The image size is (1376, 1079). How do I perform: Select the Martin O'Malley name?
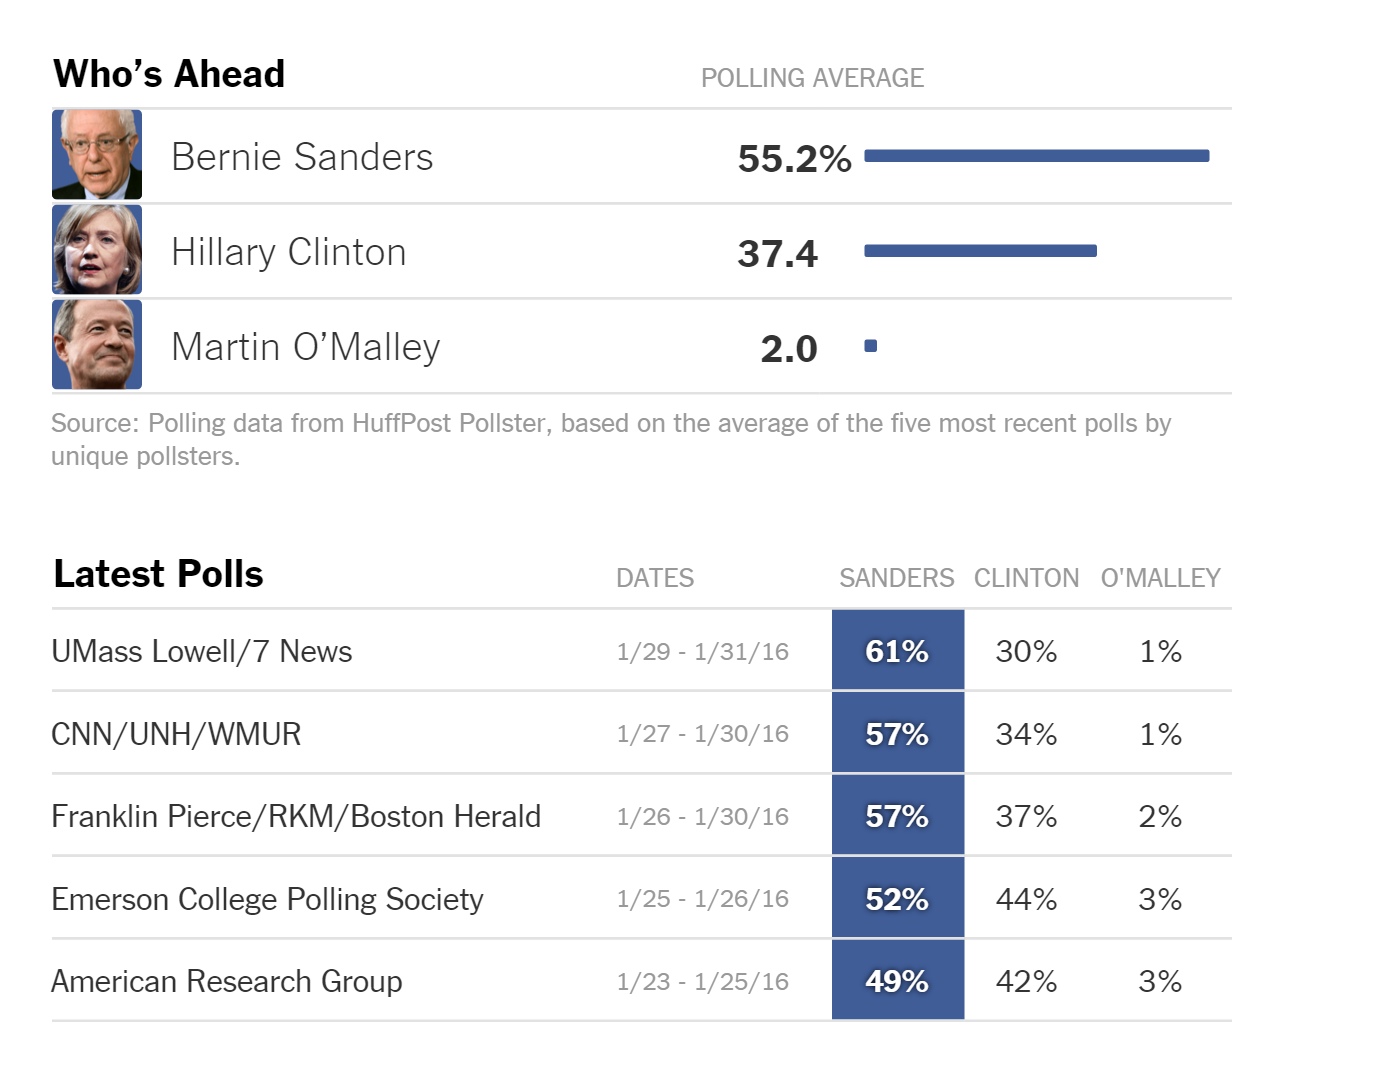pos(306,347)
